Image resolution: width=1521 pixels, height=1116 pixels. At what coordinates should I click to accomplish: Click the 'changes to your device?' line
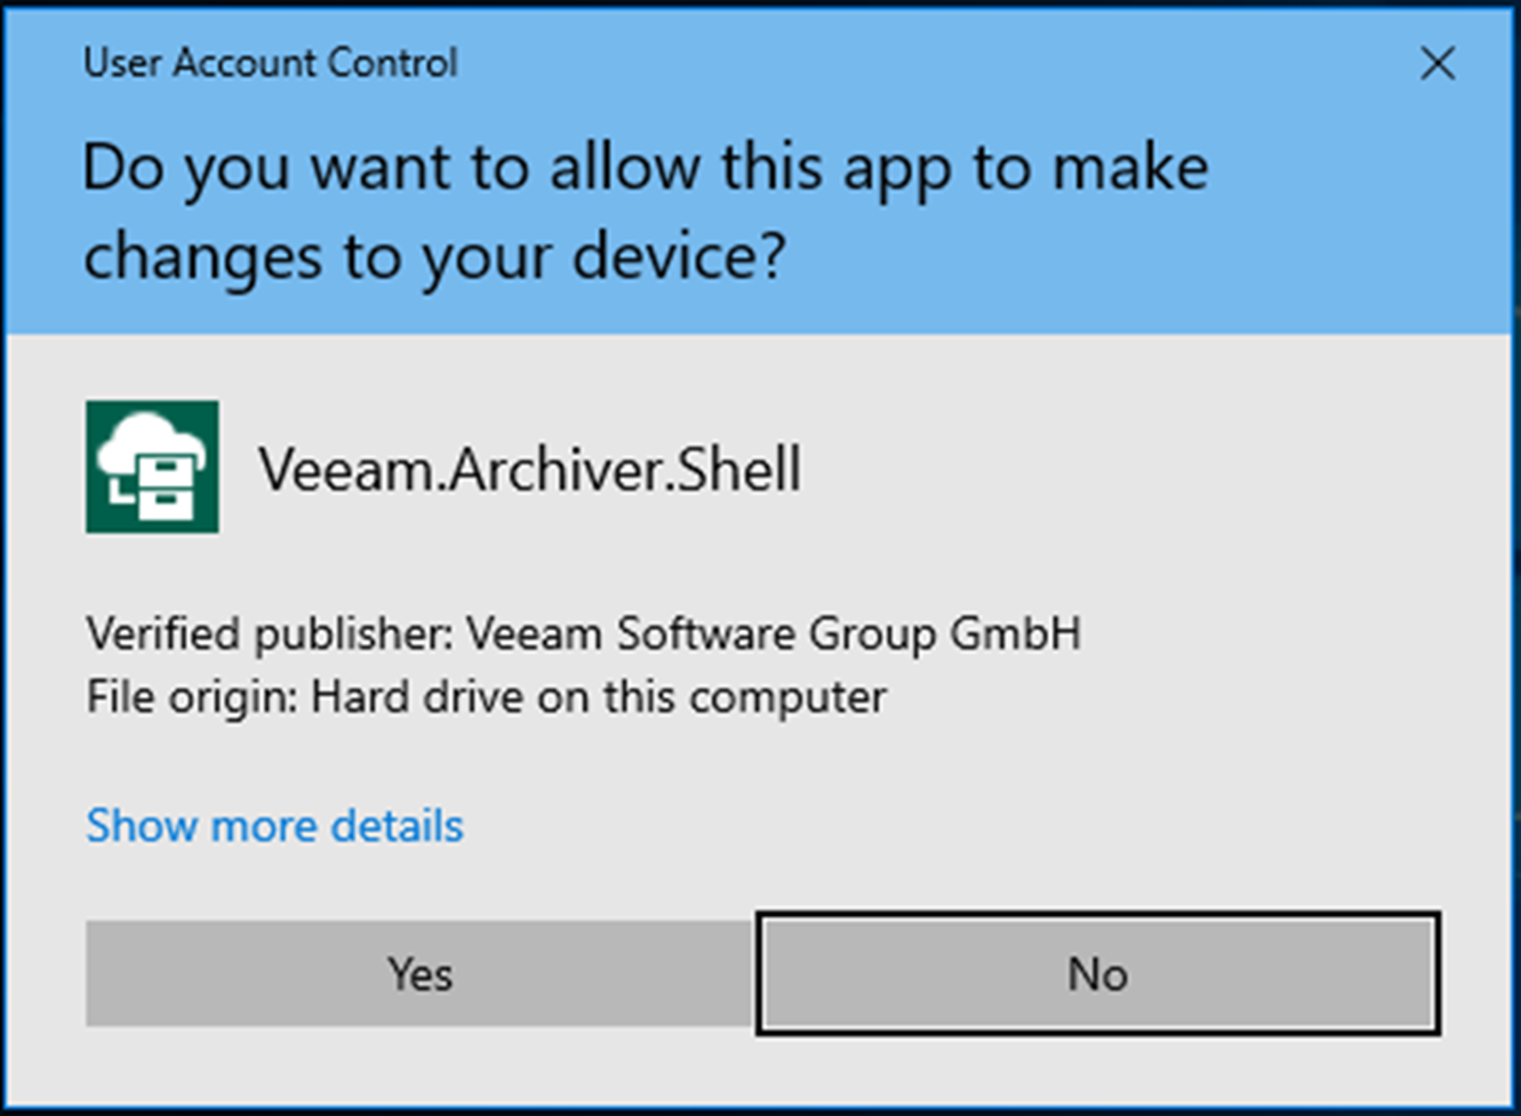435,256
